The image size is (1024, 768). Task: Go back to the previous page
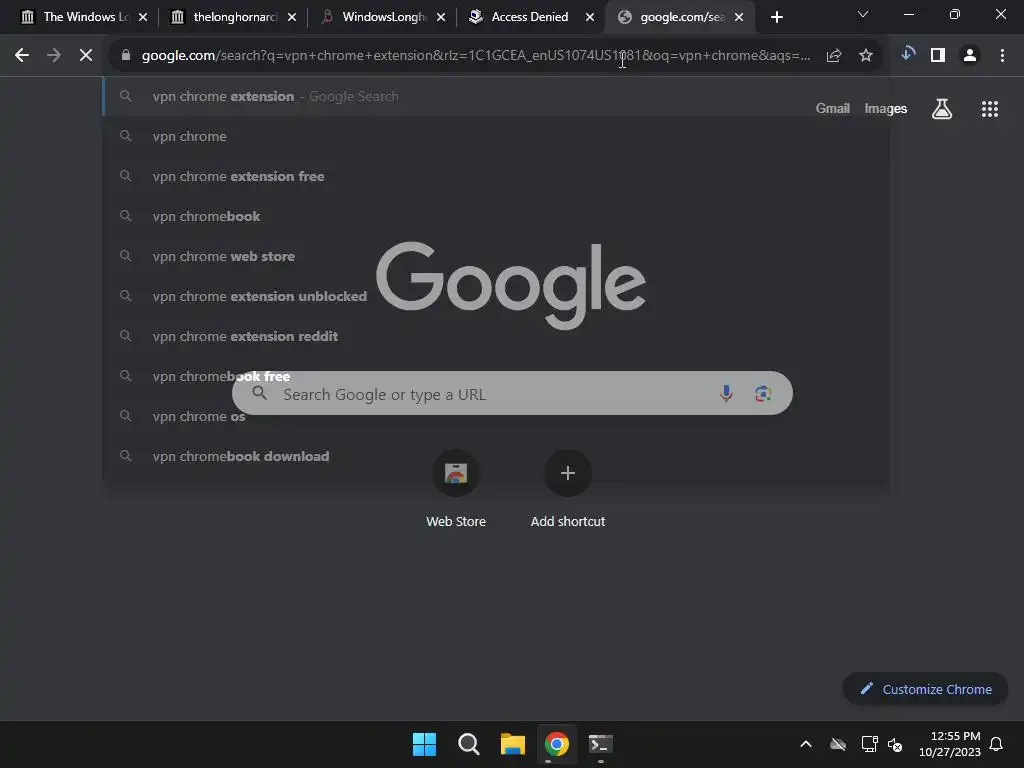[x=22, y=56]
